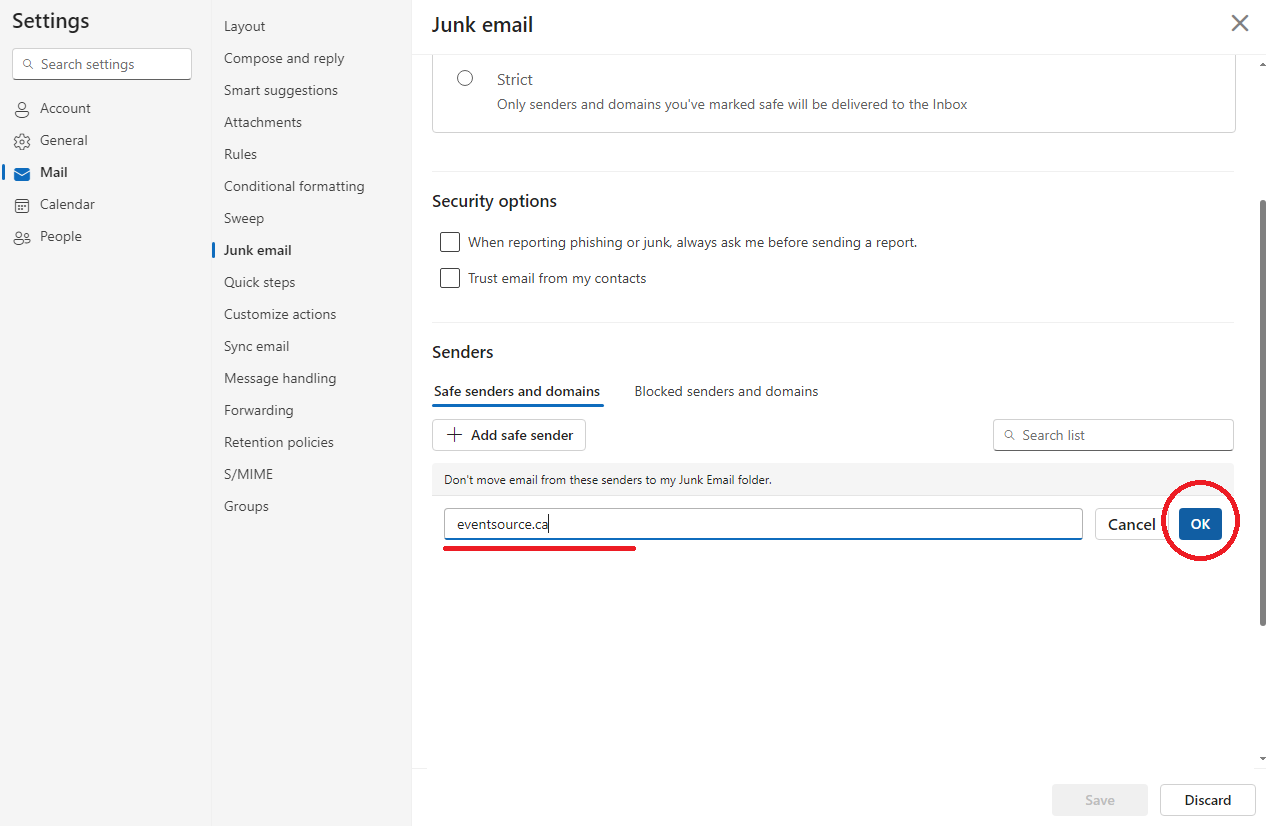
Task: Click the eventsource.ca sender input field
Action: [x=763, y=524]
